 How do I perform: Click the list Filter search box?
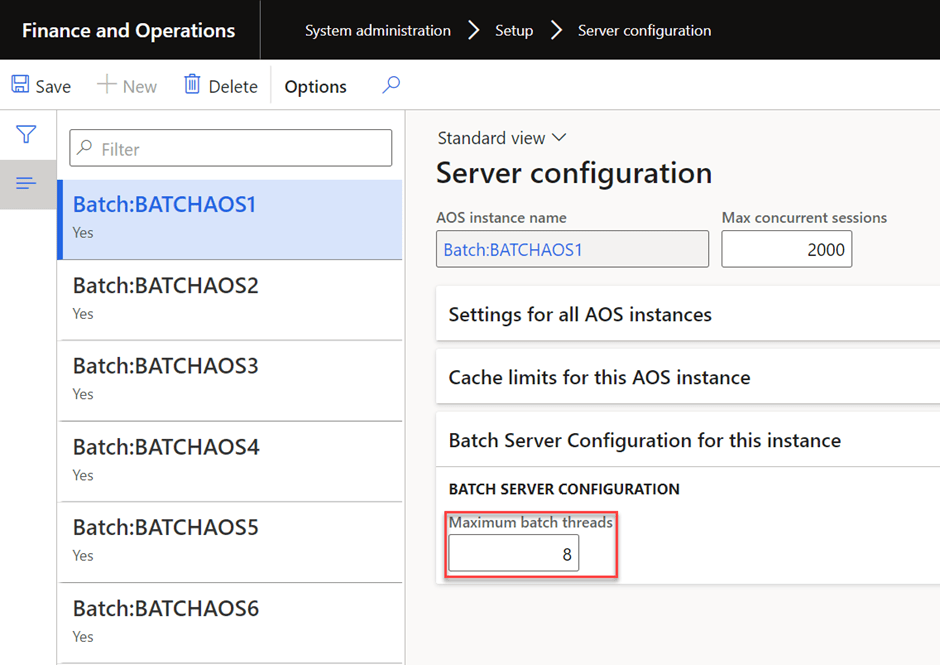tap(230, 149)
